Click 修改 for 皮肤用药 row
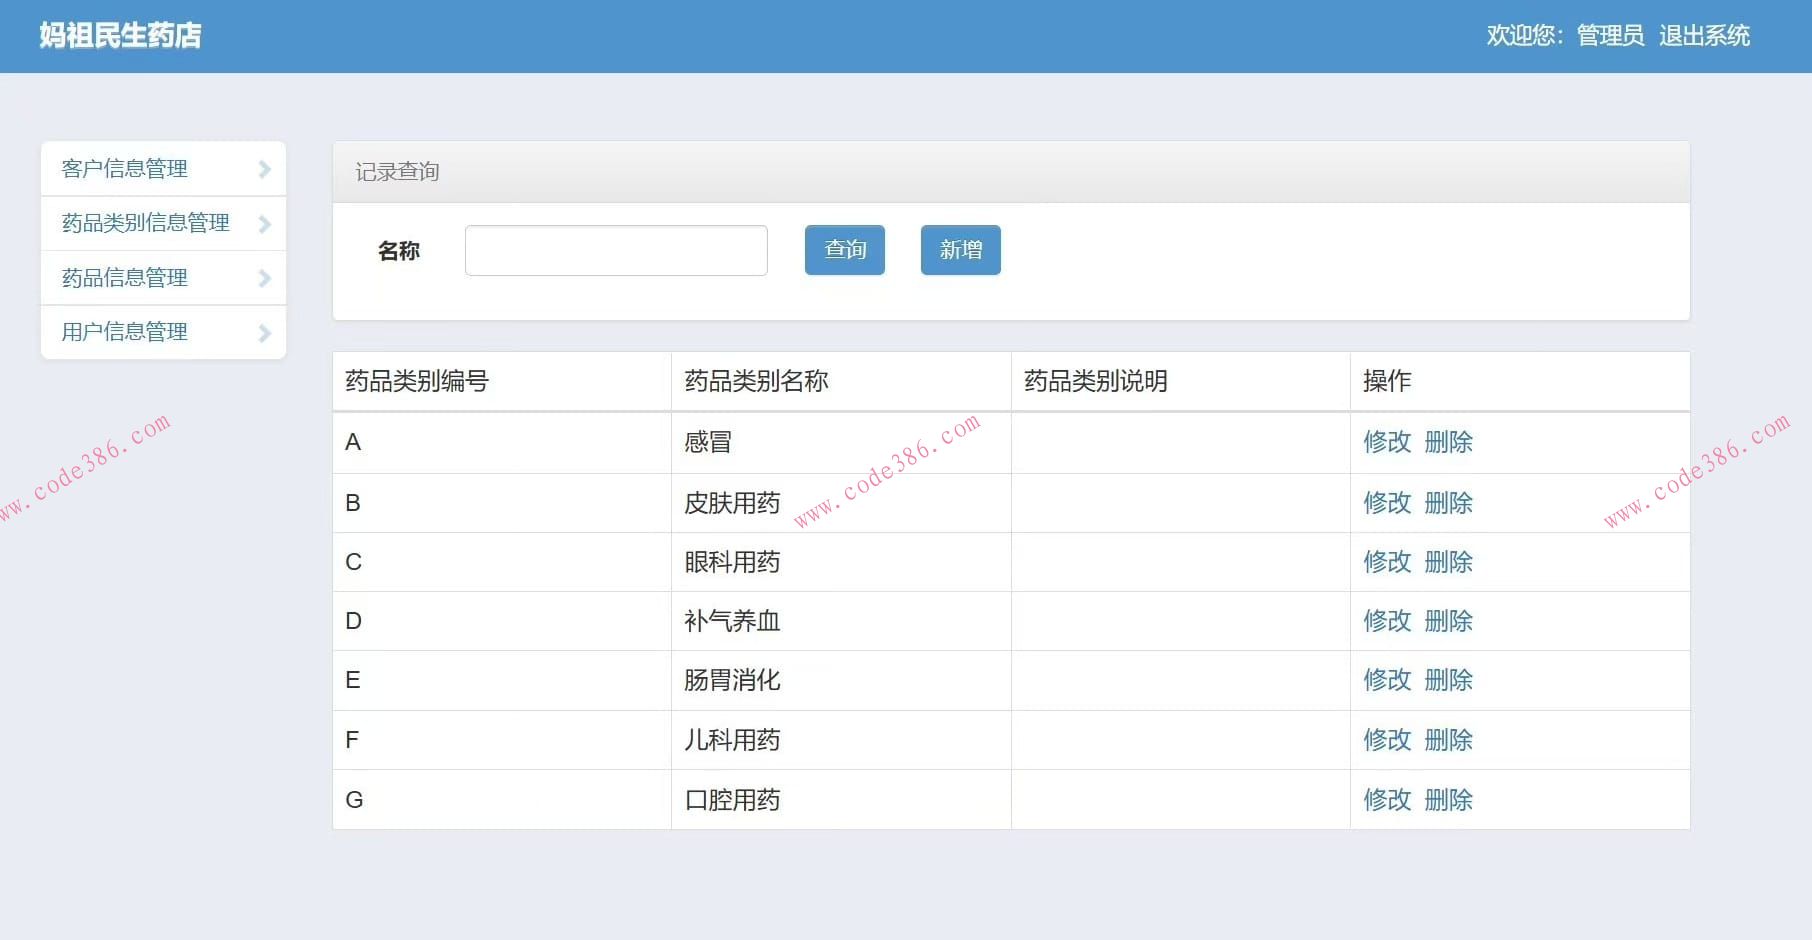Image resolution: width=1812 pixels, height=940 pixels. pos(1387,503)
